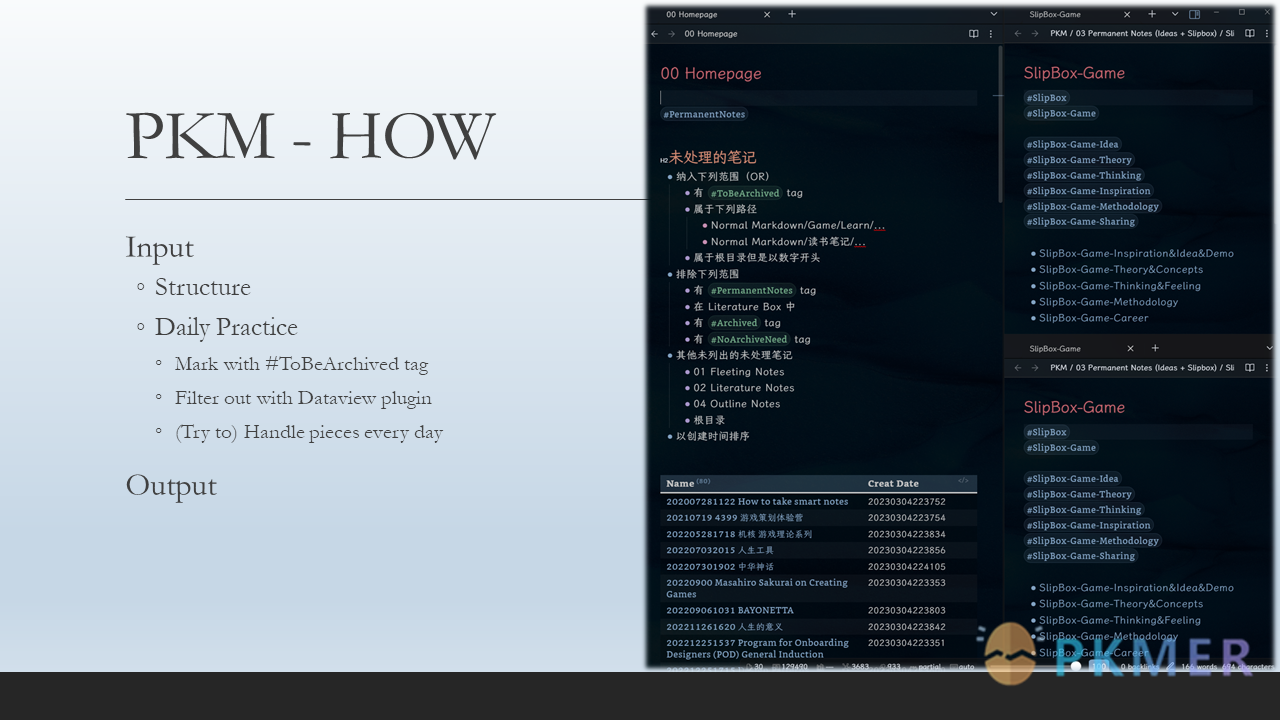Screen dimensions: 1280x720
Task: Open SlipBox-Game-Career link in upper pane
Action: point(1093,318)
